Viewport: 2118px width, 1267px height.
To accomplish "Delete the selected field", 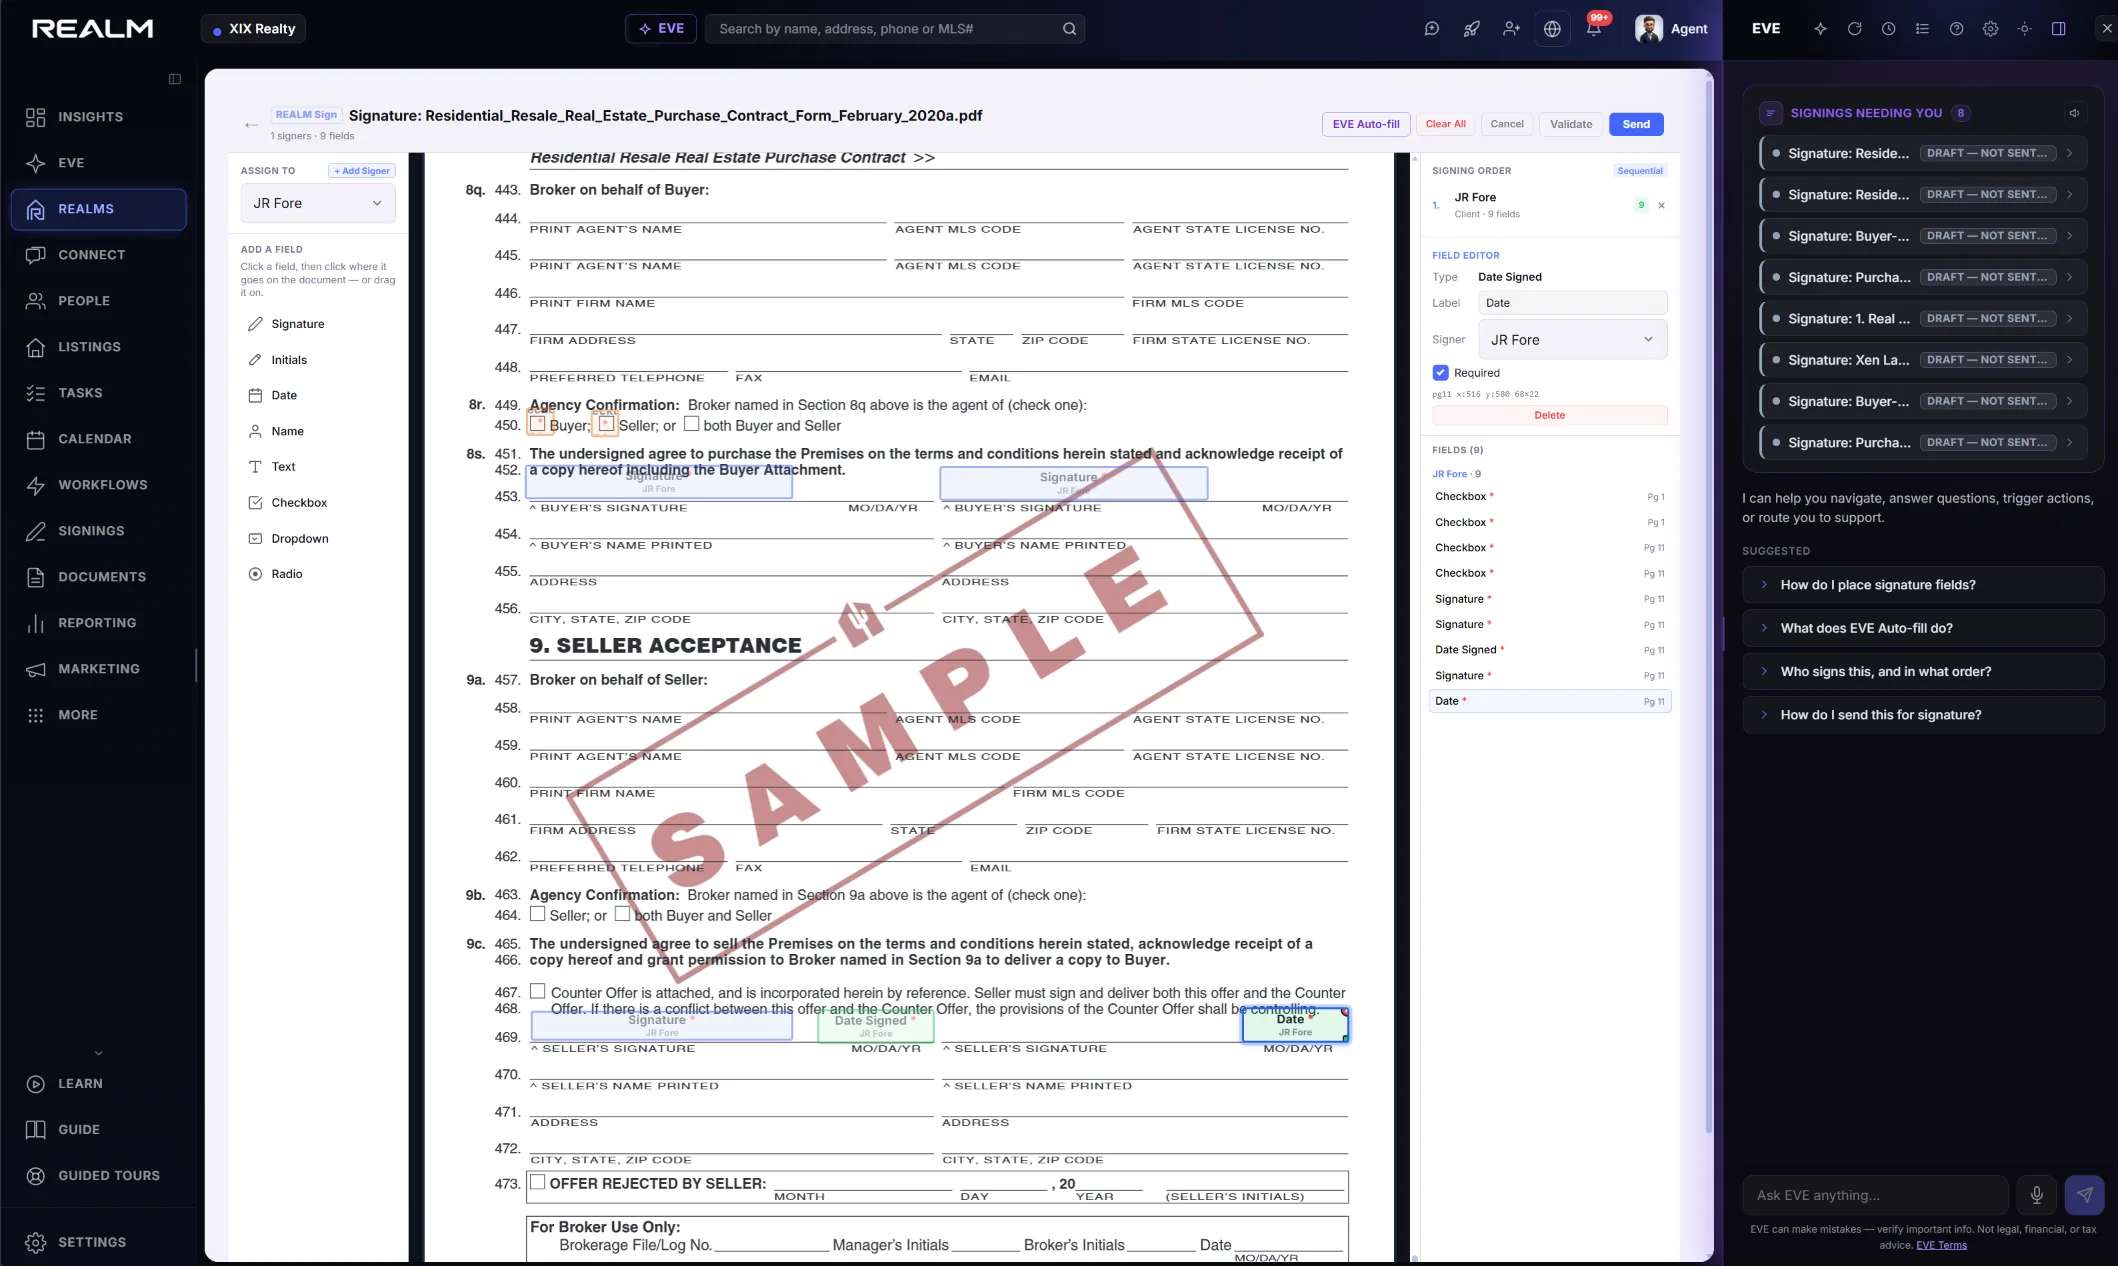I will click(1549, 415).
